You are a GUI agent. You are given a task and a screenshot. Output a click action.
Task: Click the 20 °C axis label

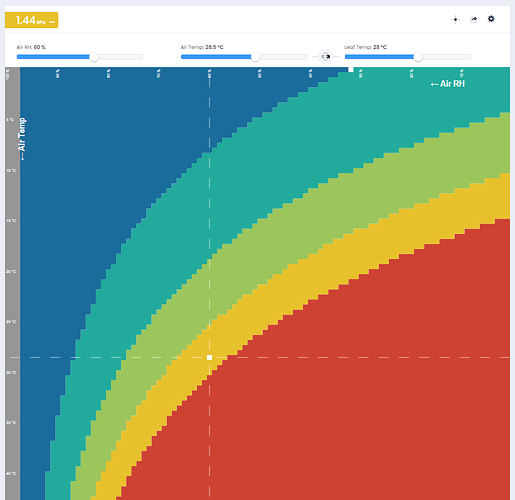(11, 271)
